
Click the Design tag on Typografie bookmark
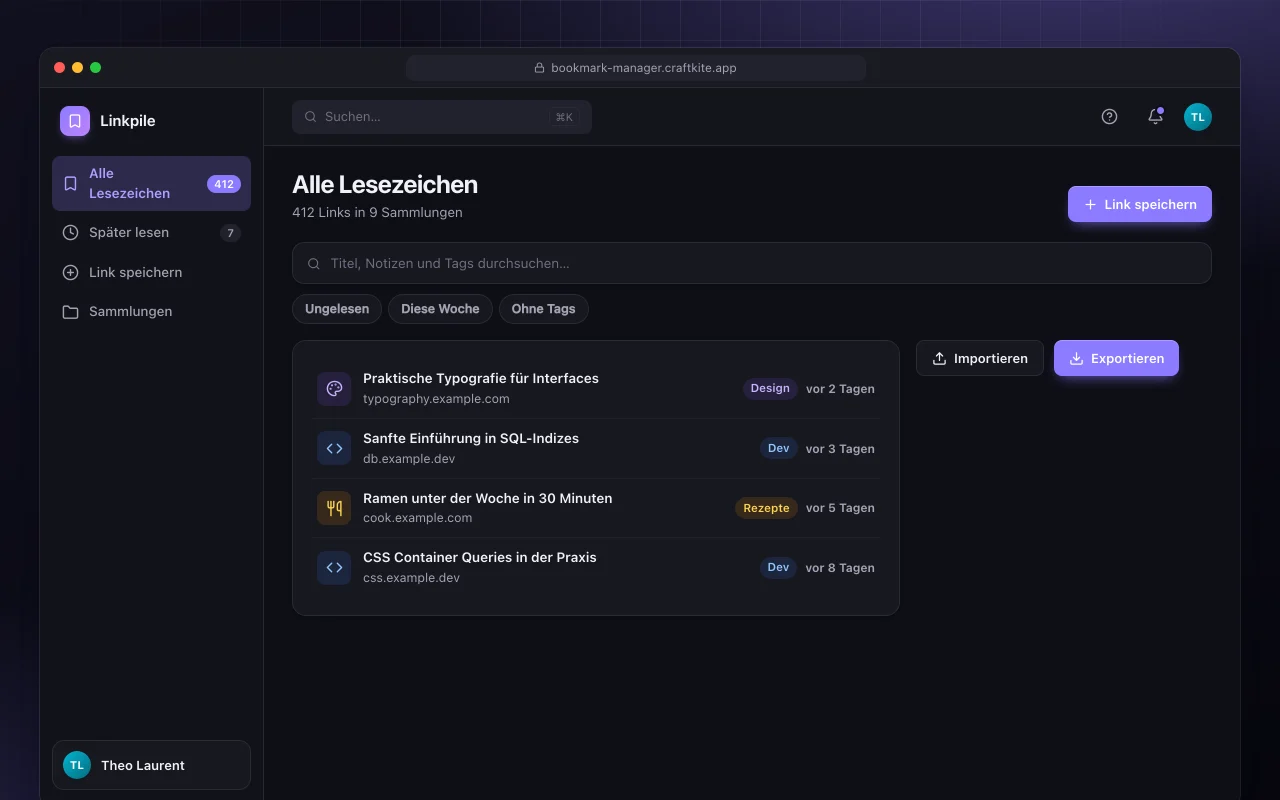770,388
